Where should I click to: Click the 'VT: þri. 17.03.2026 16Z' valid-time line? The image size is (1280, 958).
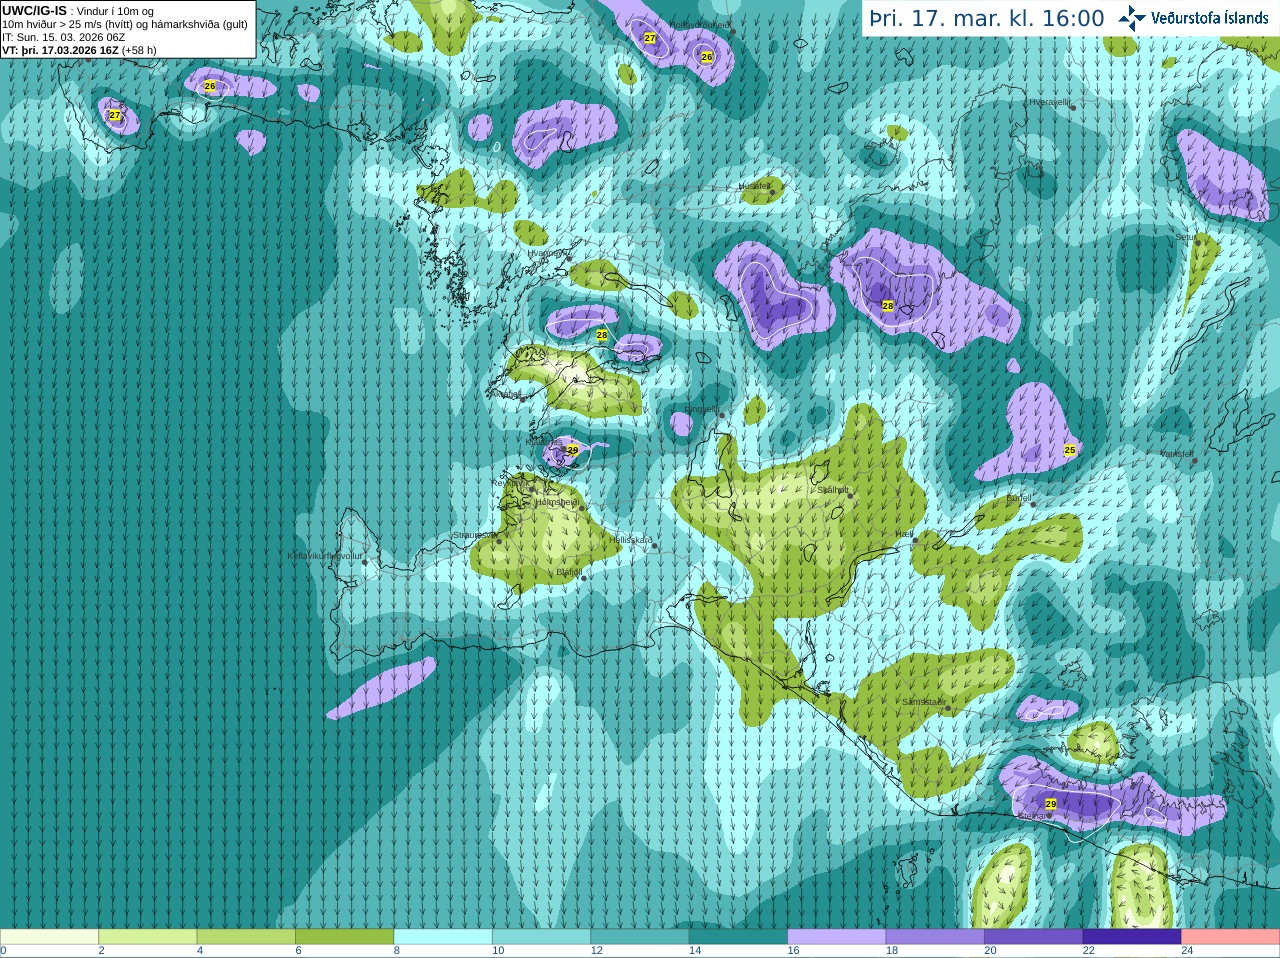pyautogui.click(x=60, y=50)
